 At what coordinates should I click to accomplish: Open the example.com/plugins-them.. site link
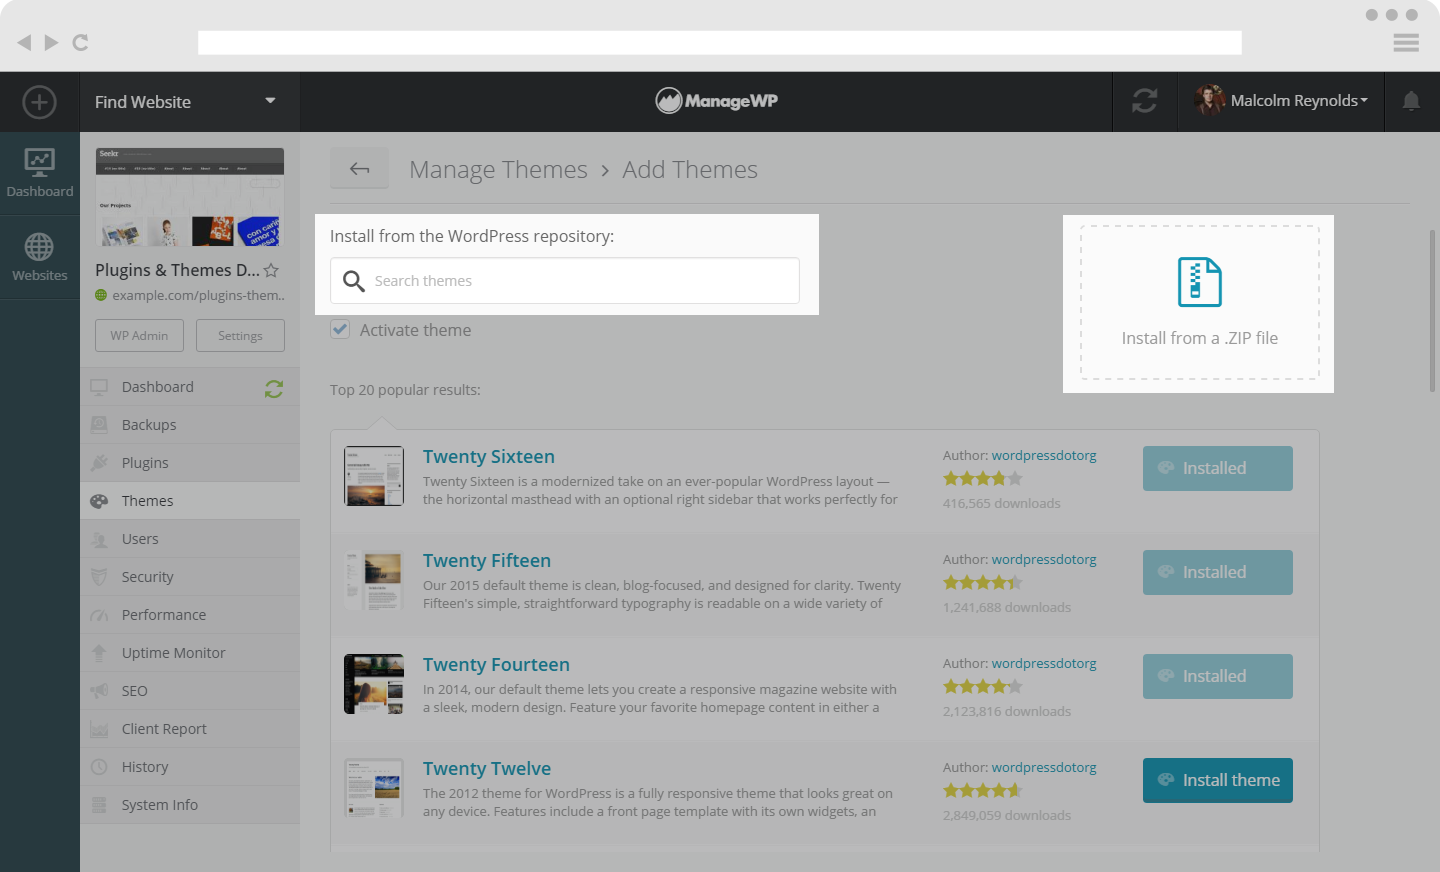pos(199,295)
